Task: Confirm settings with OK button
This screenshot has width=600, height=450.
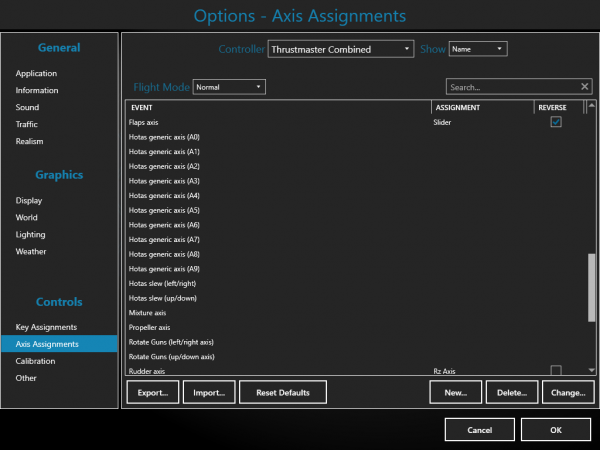Action: point(556,429)
